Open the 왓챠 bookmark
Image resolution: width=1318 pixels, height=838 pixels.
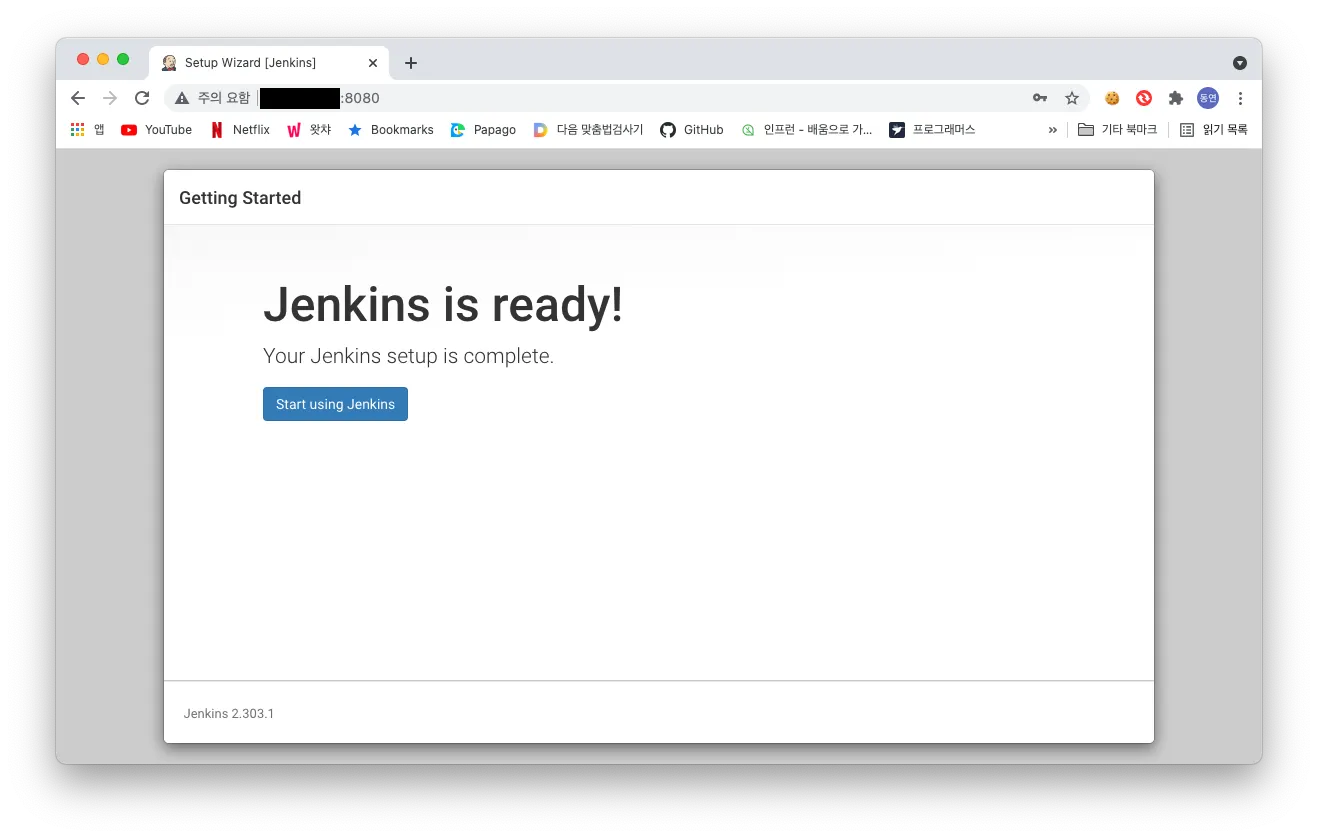coord(309,130)
